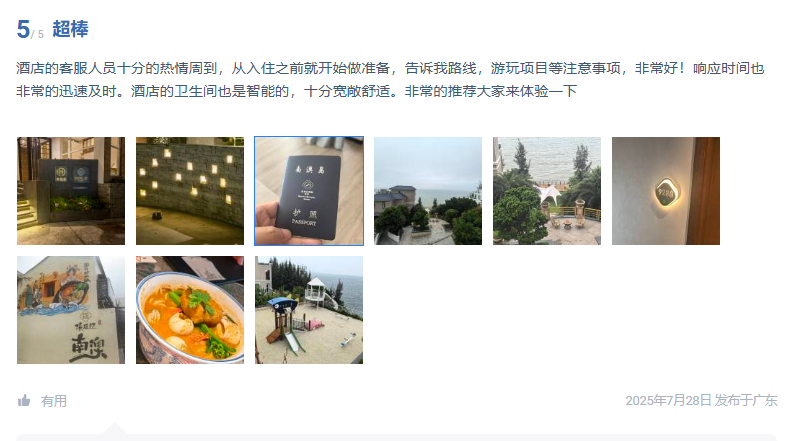
Task: Click the second line of review text
Action: tap(296, 91)
